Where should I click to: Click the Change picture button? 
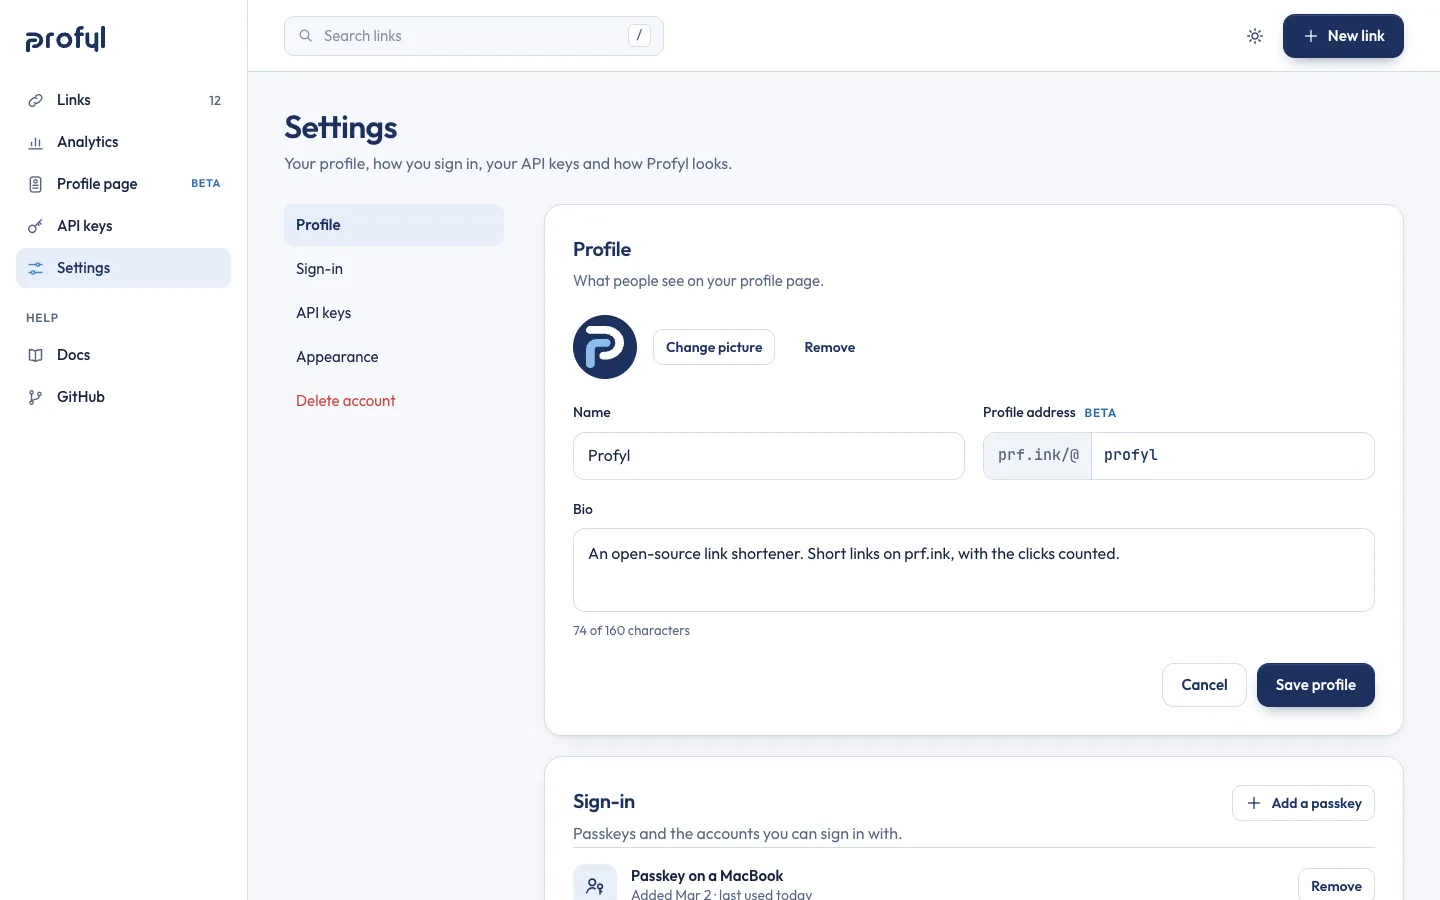coord(714,347)
